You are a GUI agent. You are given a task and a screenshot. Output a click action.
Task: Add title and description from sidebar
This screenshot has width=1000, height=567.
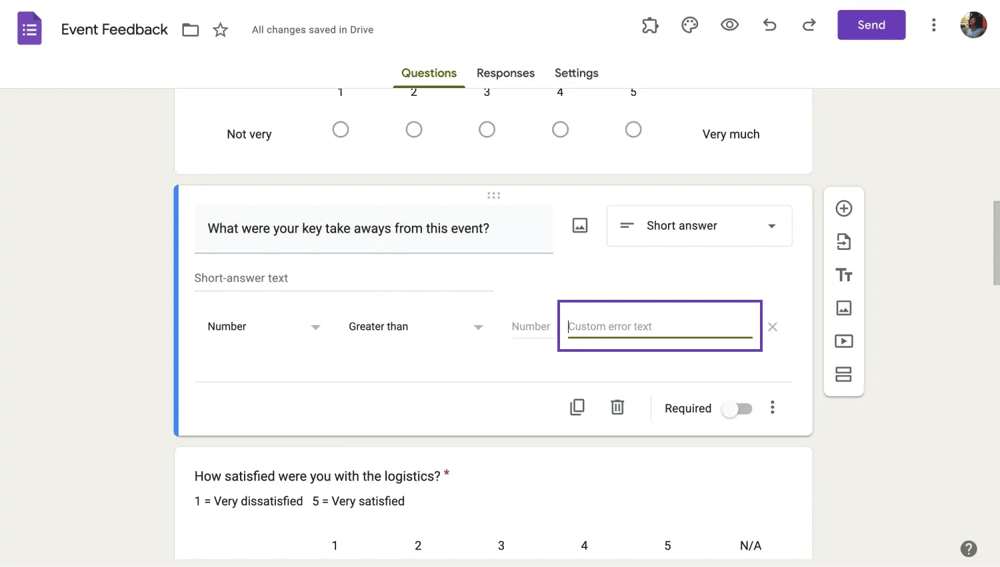click(x=844, y=275)
